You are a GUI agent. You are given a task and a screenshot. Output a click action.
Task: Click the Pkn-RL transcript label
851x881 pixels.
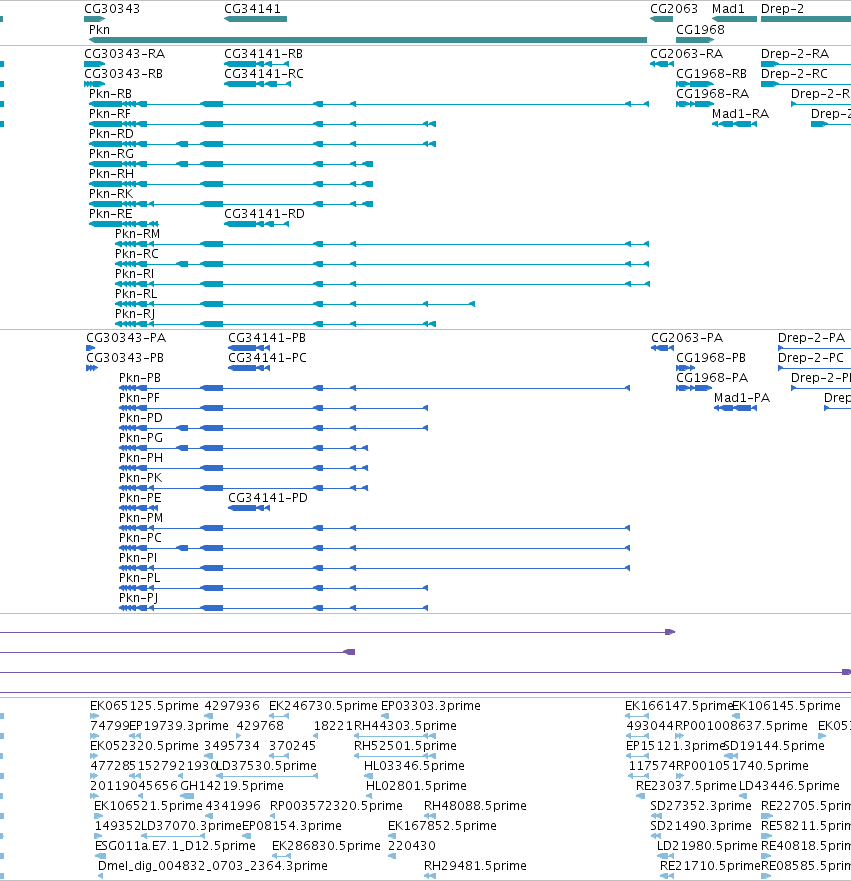coord(136,294)
